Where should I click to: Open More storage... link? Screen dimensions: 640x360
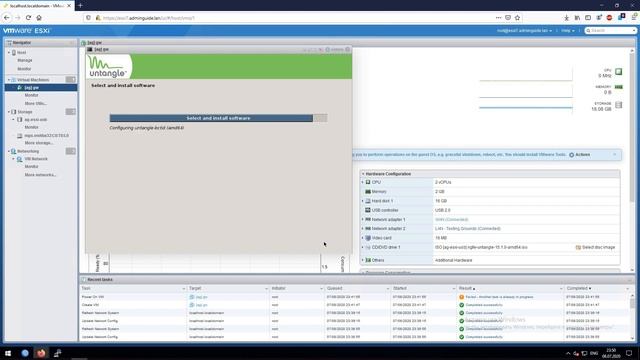pos(39,143)
